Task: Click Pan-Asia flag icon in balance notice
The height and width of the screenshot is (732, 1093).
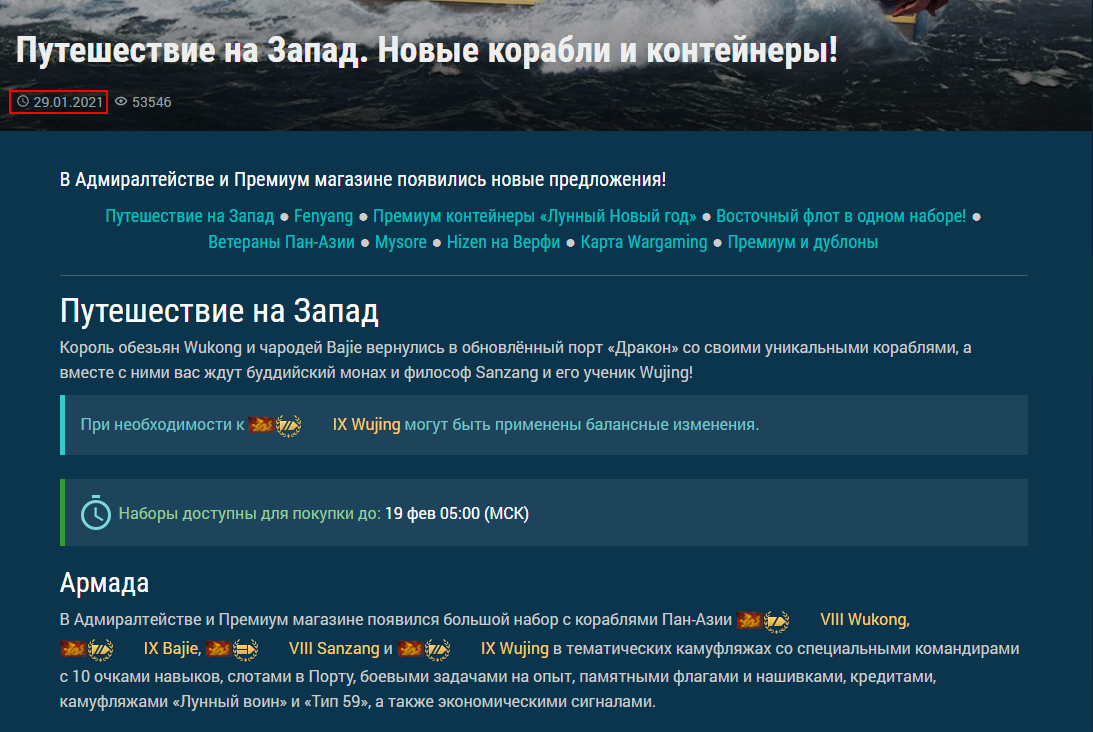Action: [x=261, y=425]
